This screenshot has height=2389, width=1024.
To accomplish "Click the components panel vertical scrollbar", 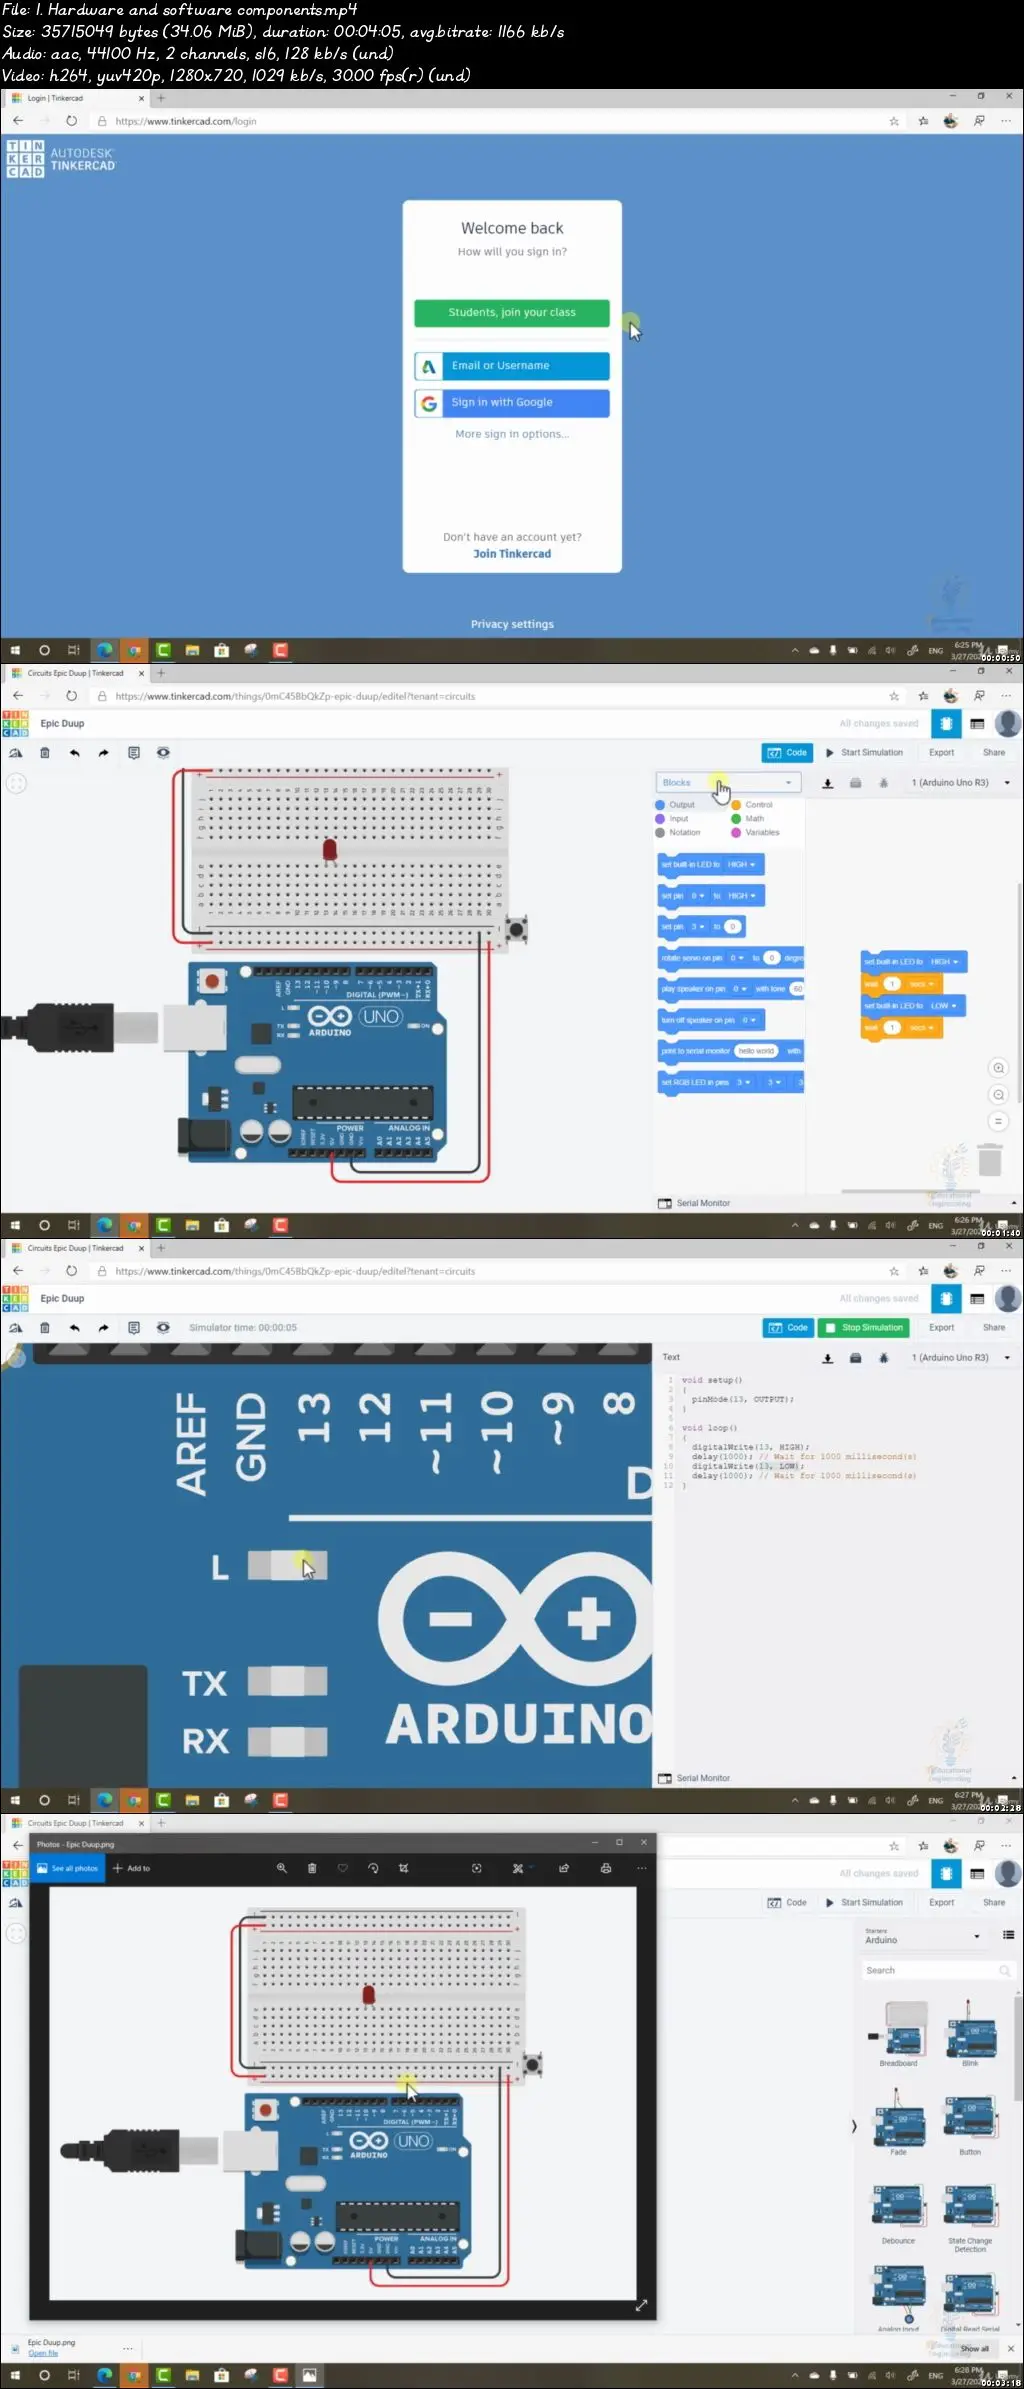I will click(1018, 2050).
